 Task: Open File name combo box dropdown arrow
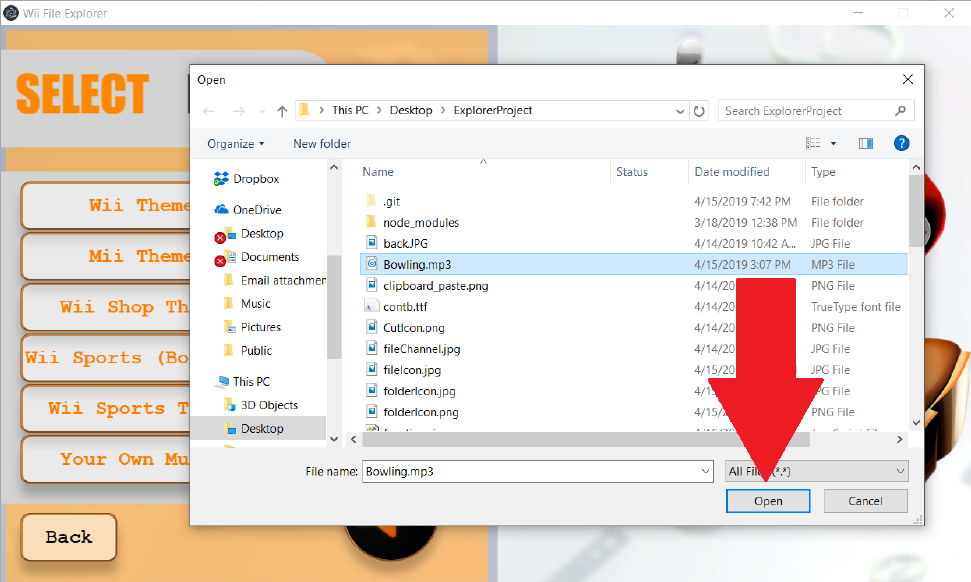click(705, 471)
